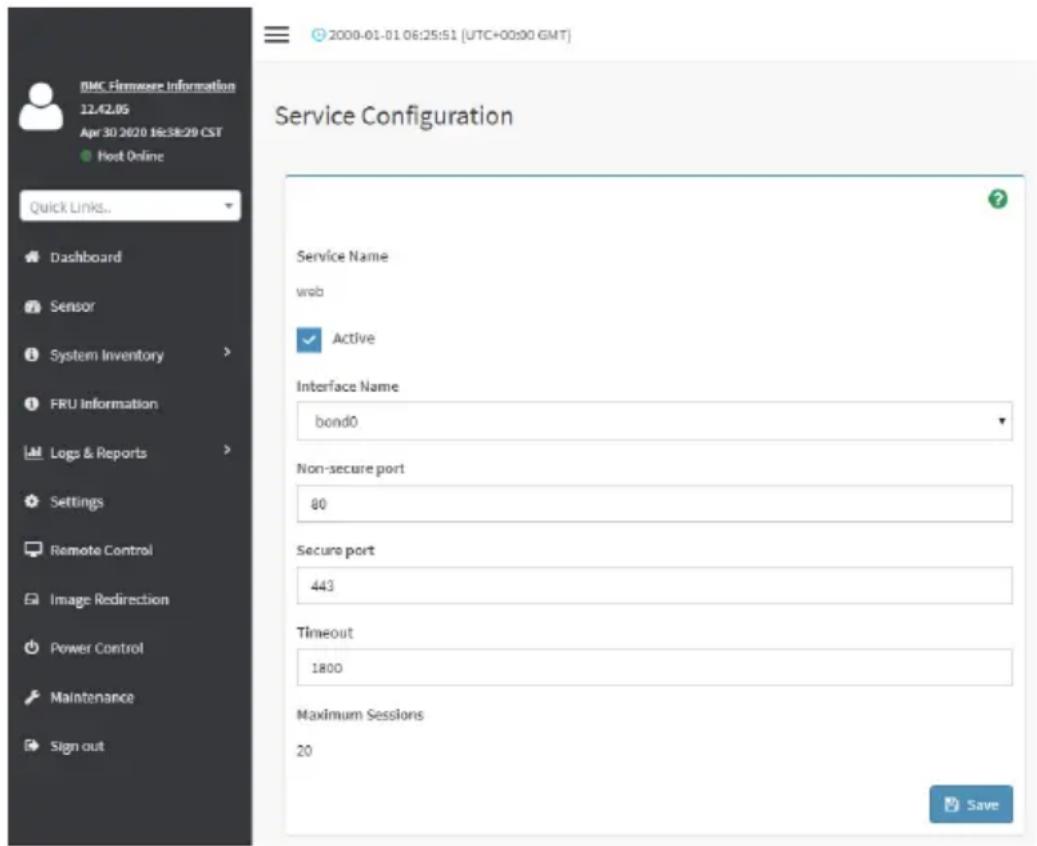Select Remote Control in the sidebar
This screenshot has height=846, width=1037.
pos(101,550)
